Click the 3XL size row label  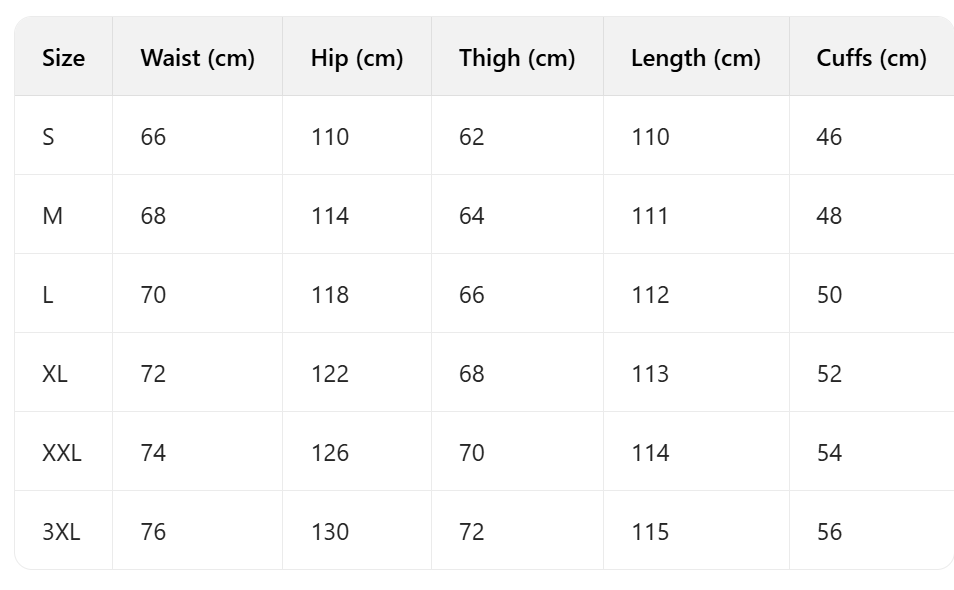(x=61, y=532)
